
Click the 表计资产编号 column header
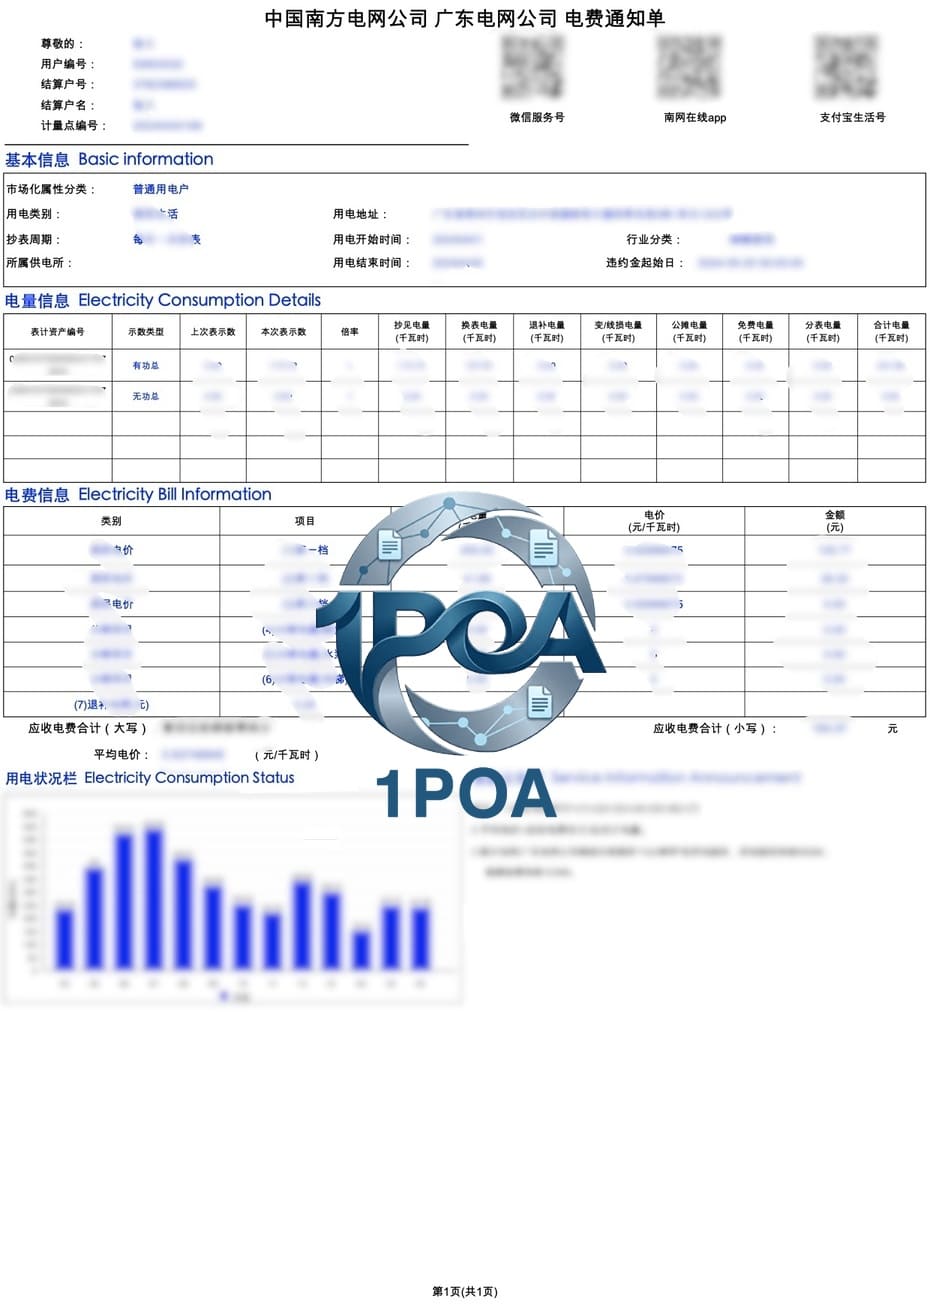[57, 332]
